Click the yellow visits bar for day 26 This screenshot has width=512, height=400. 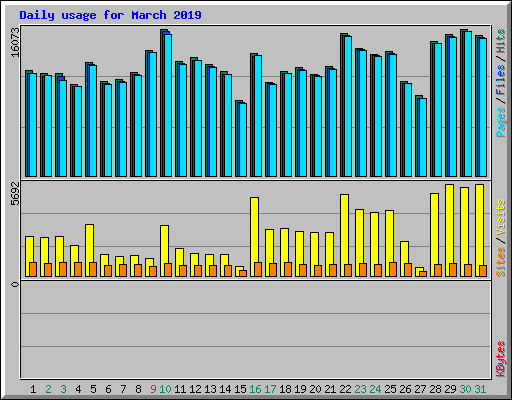click(x=404, y=259)
